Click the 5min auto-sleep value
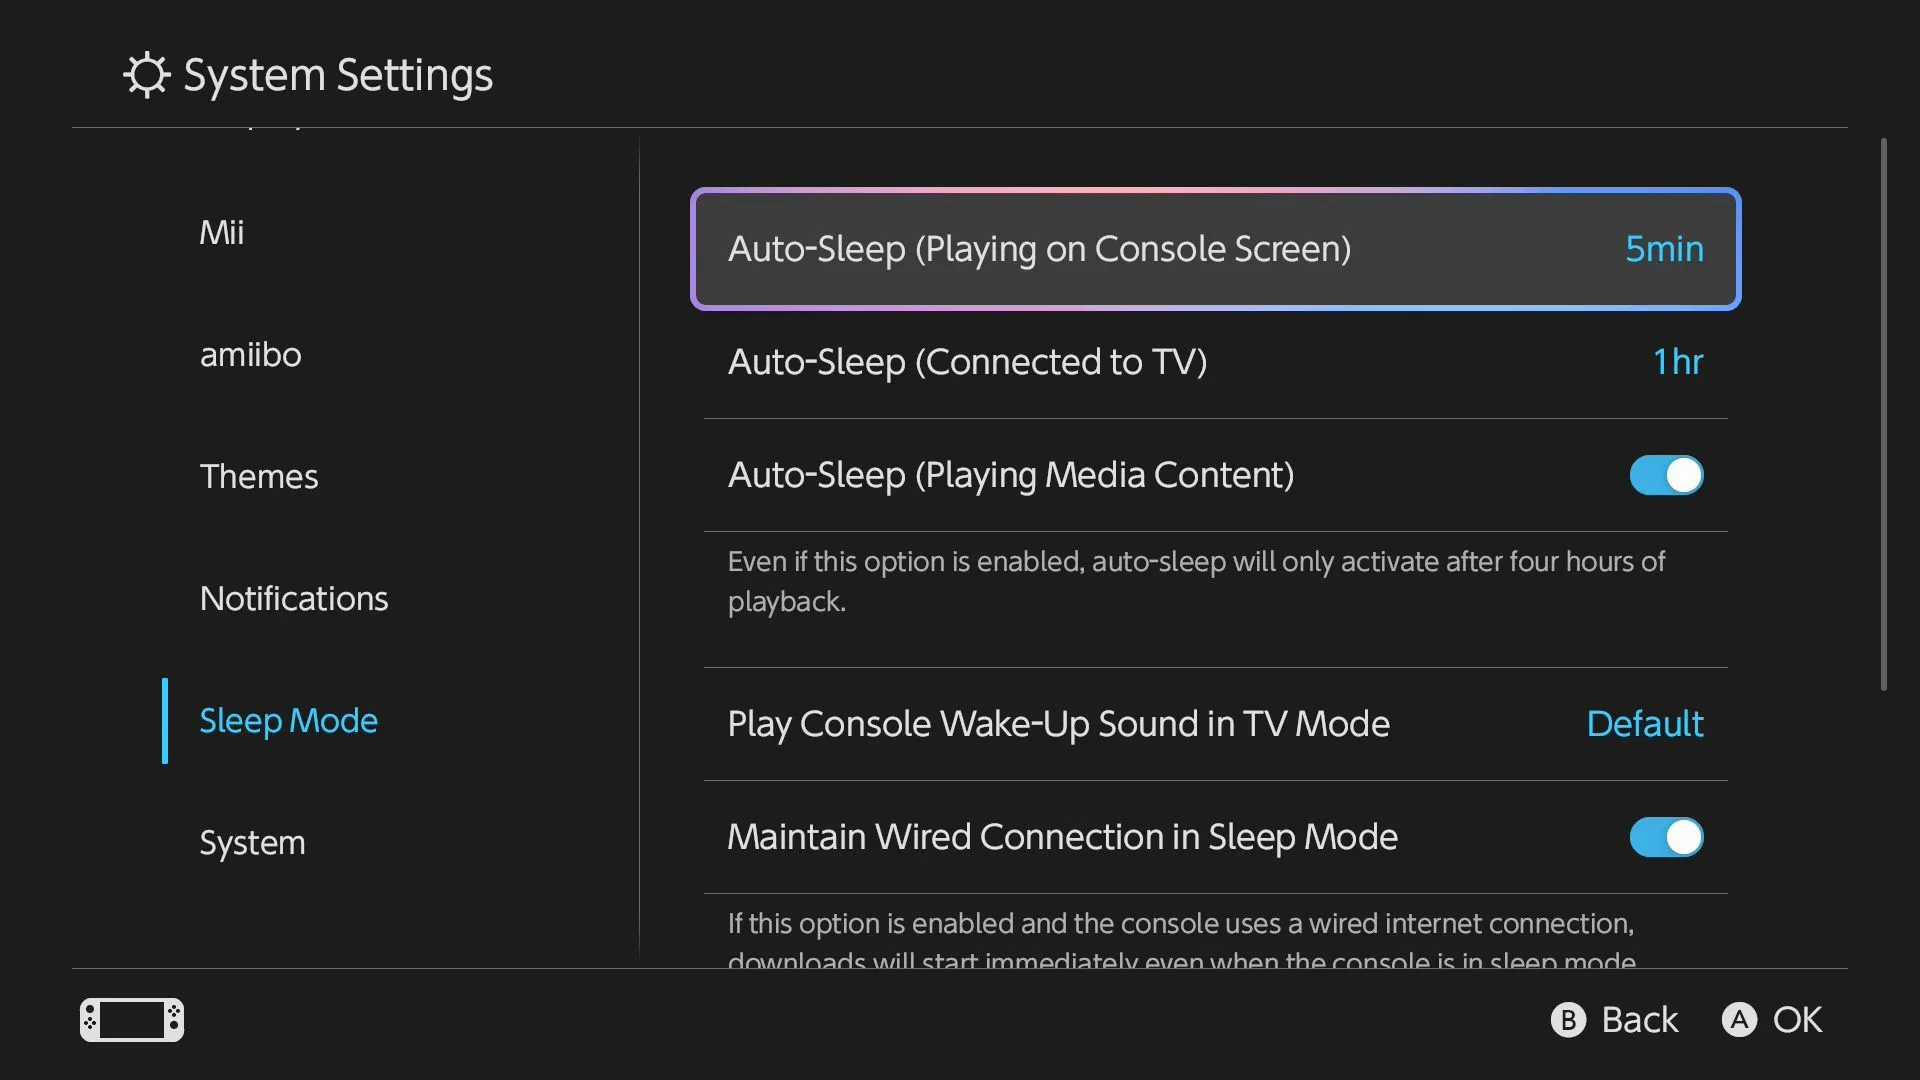The width and height of the screenshot is (1920, 1080). [x=1663, y=249]
